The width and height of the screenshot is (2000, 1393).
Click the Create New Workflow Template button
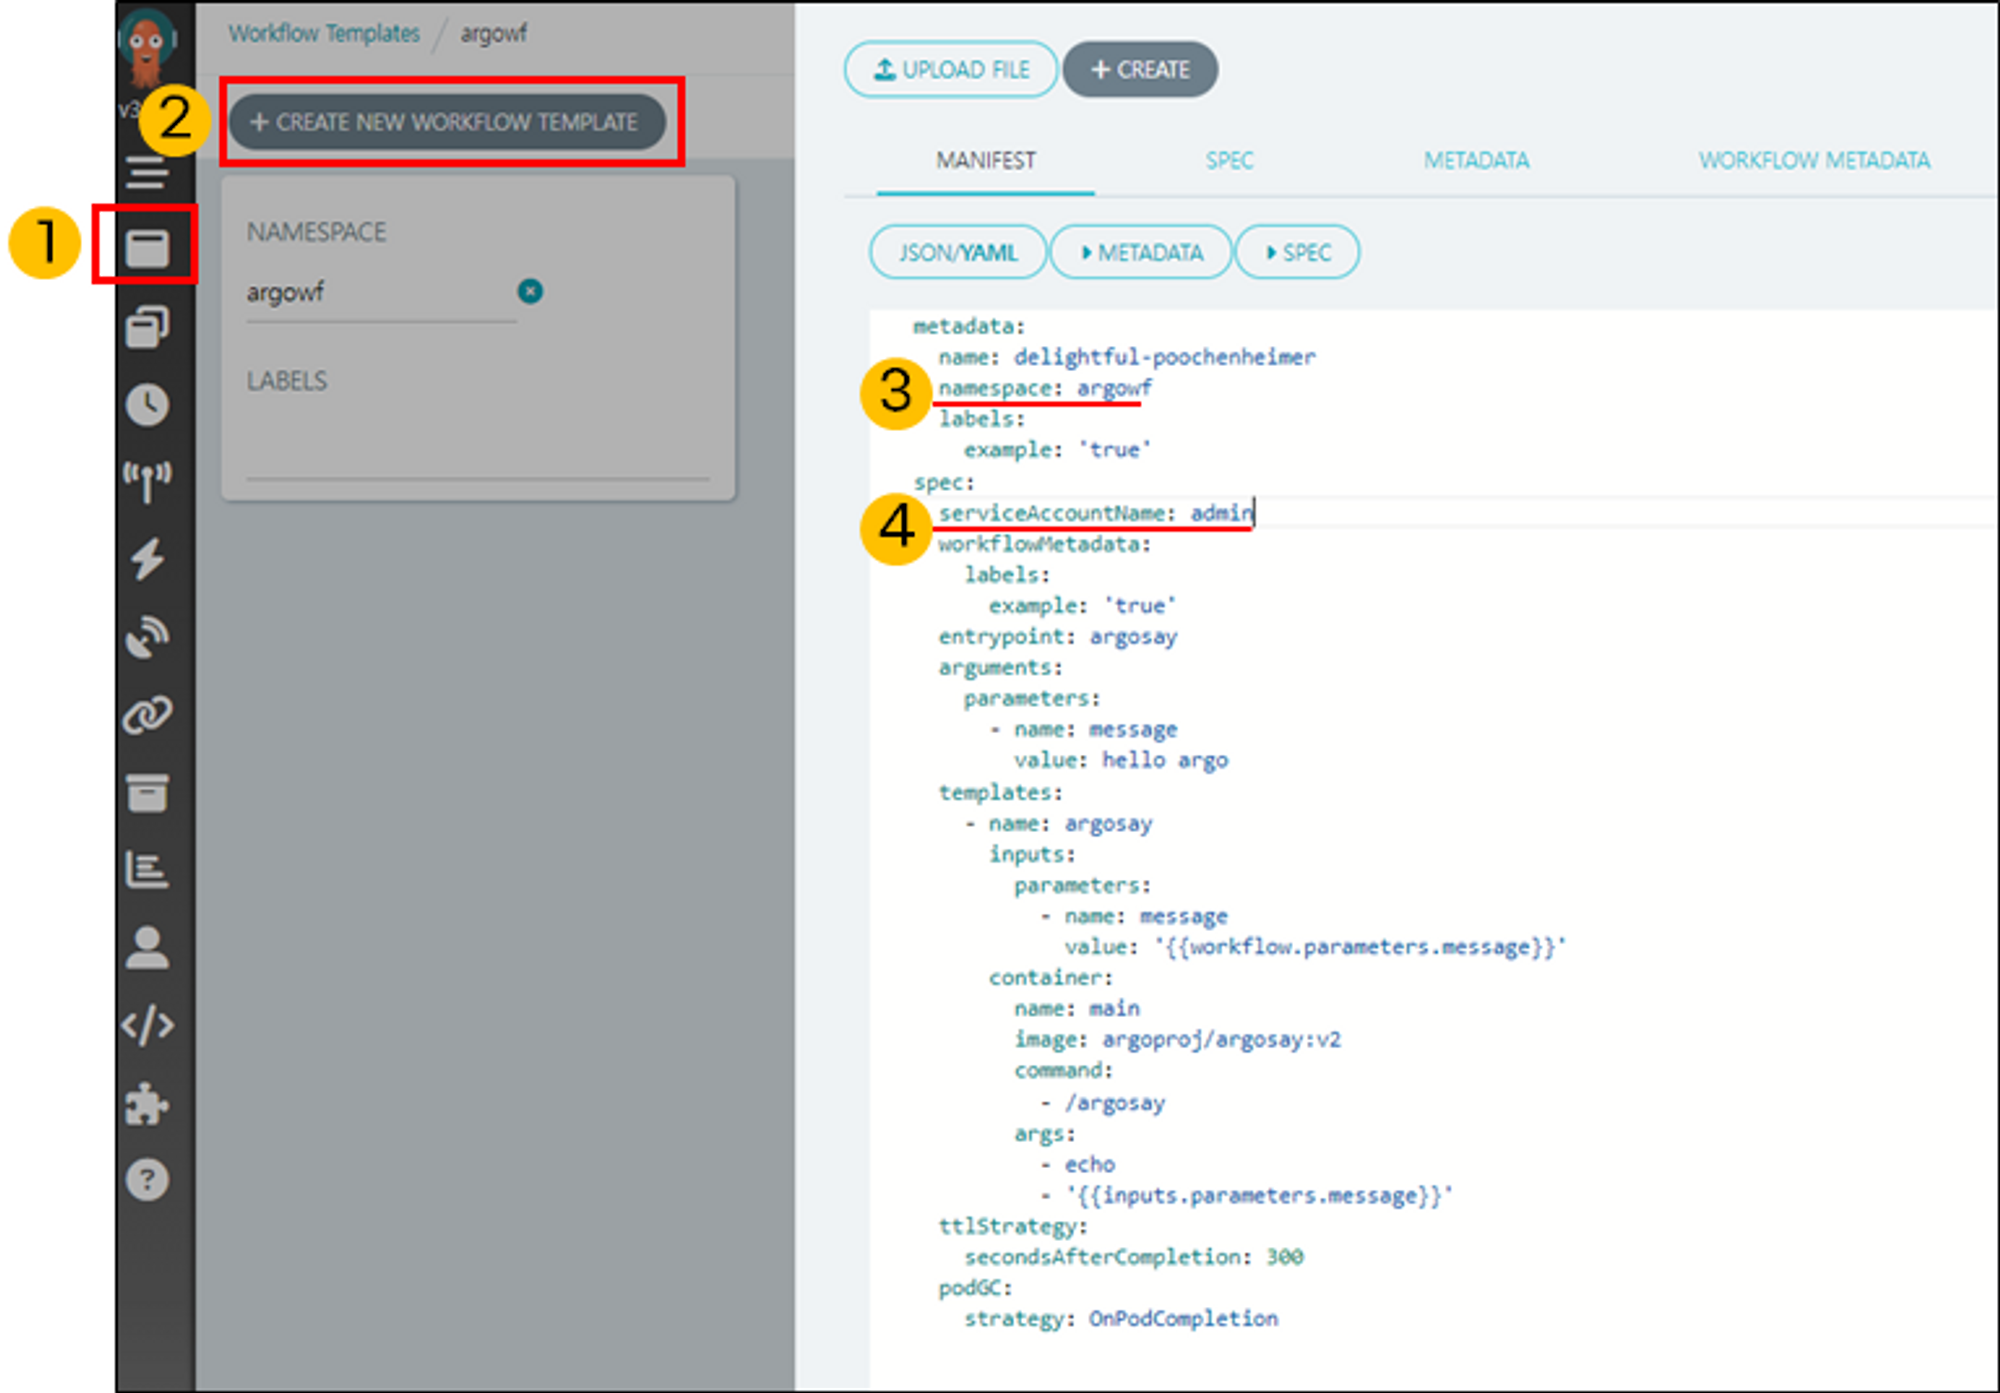(x=446, y=122)
